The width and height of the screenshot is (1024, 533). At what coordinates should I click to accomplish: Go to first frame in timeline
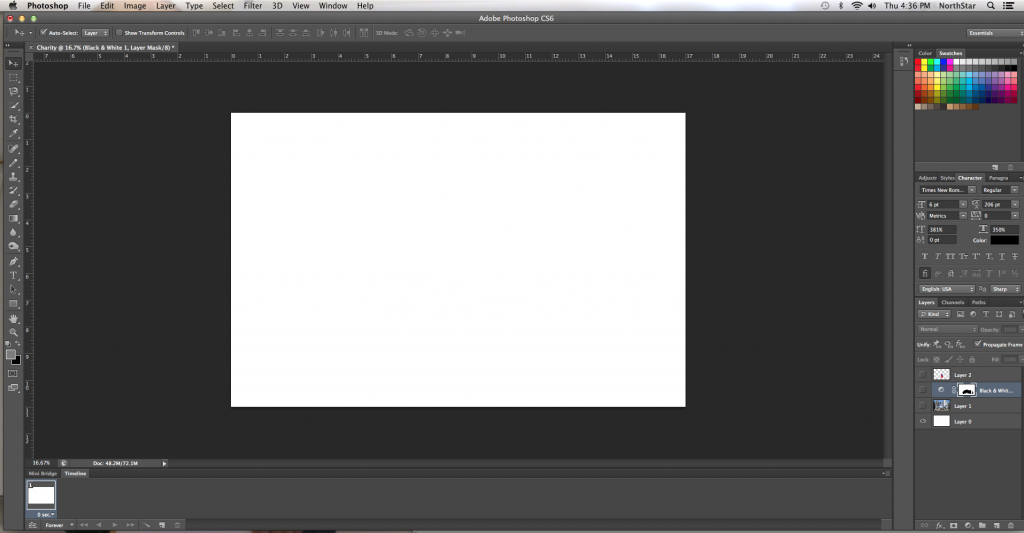pos(84,525)
